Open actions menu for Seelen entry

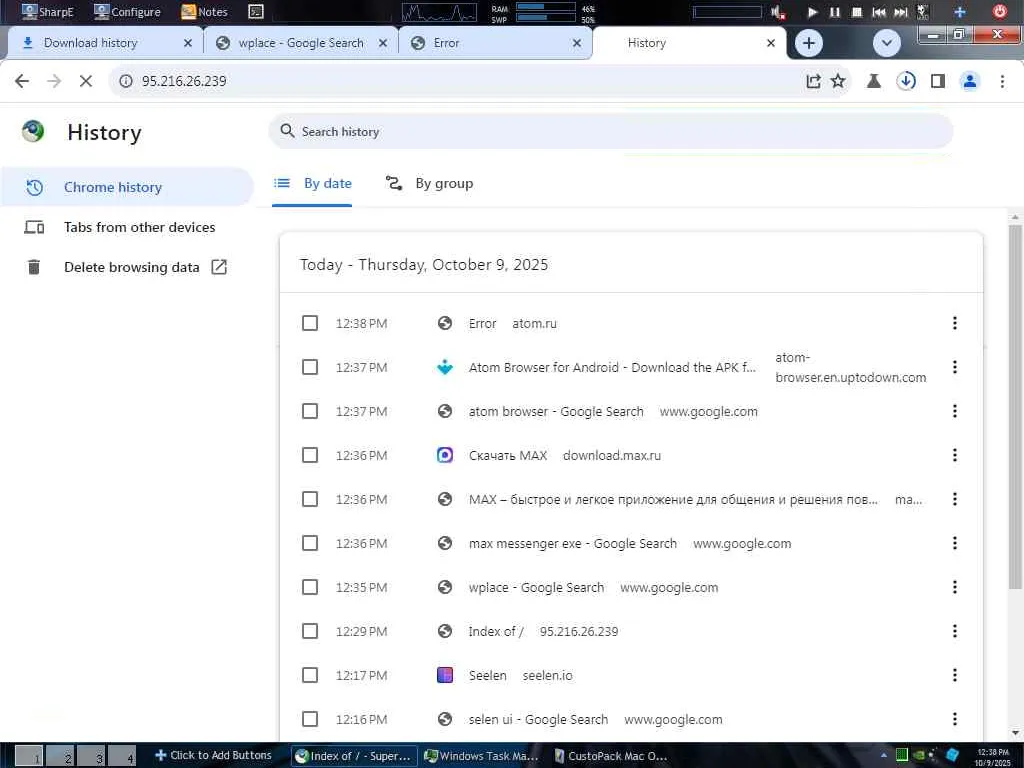coord(955,675)
